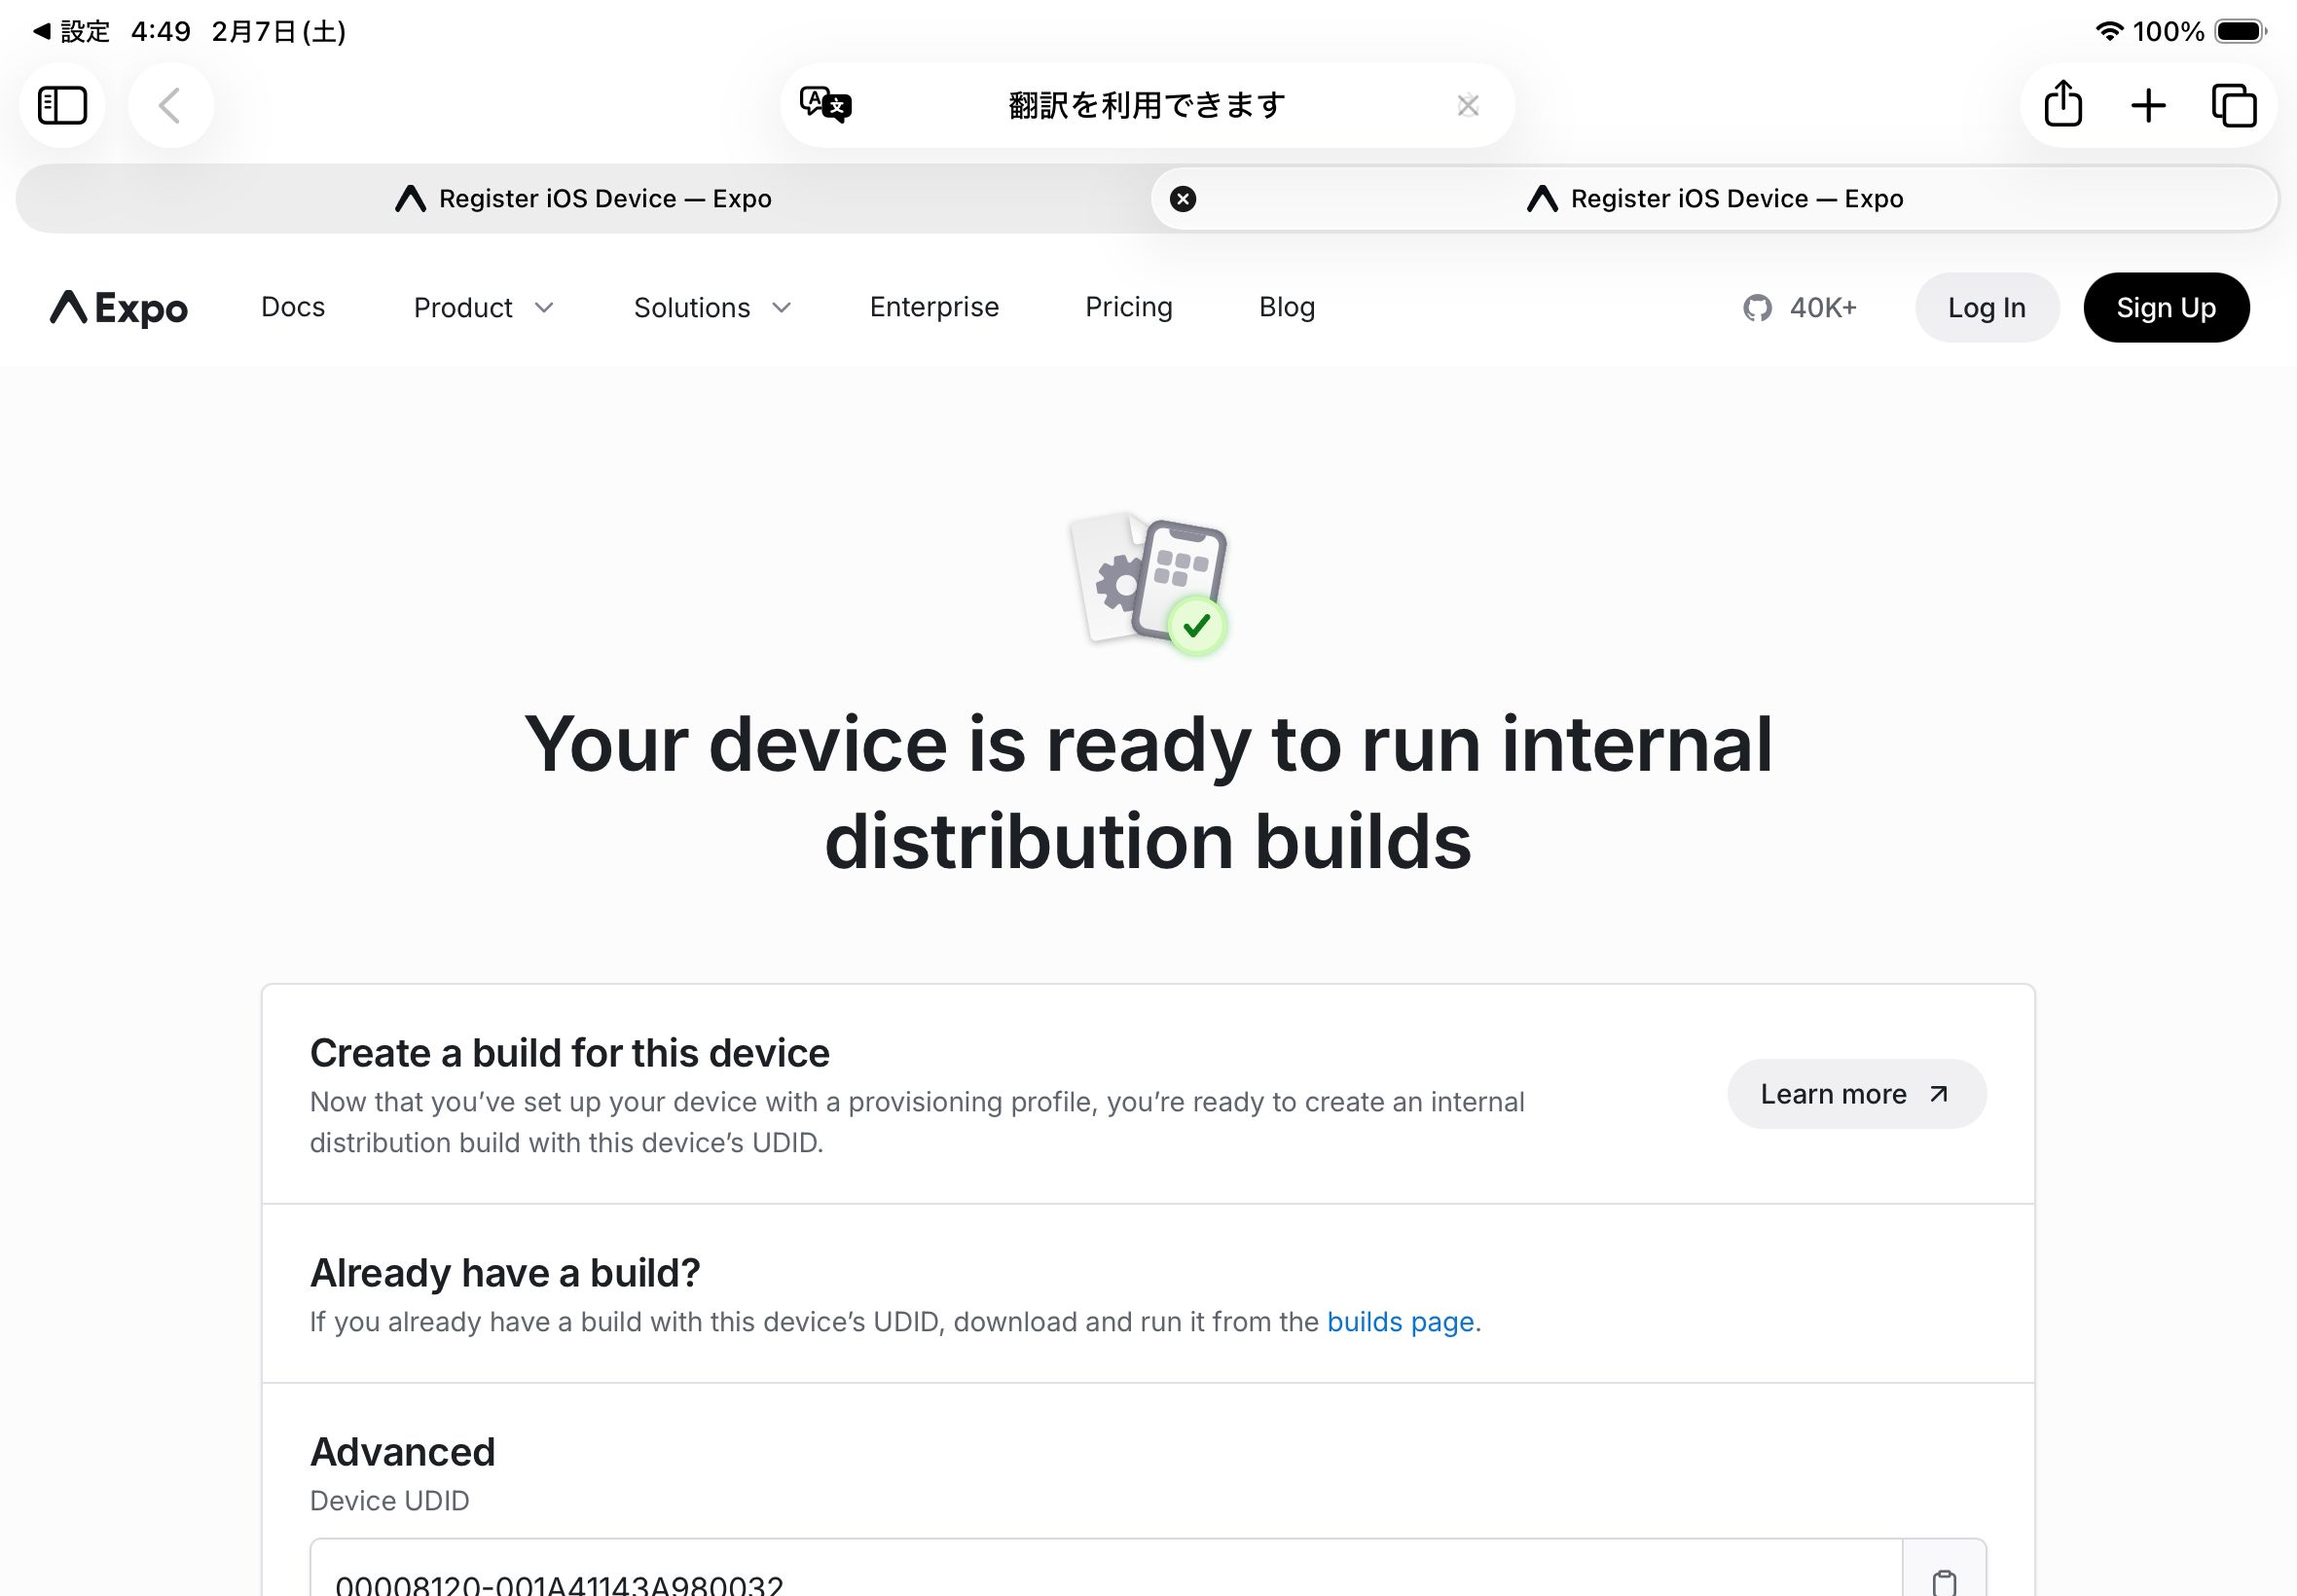Expand the Product dropdown menu
Viewport: 2297px width, 1596px height.
tap(483, 308)
